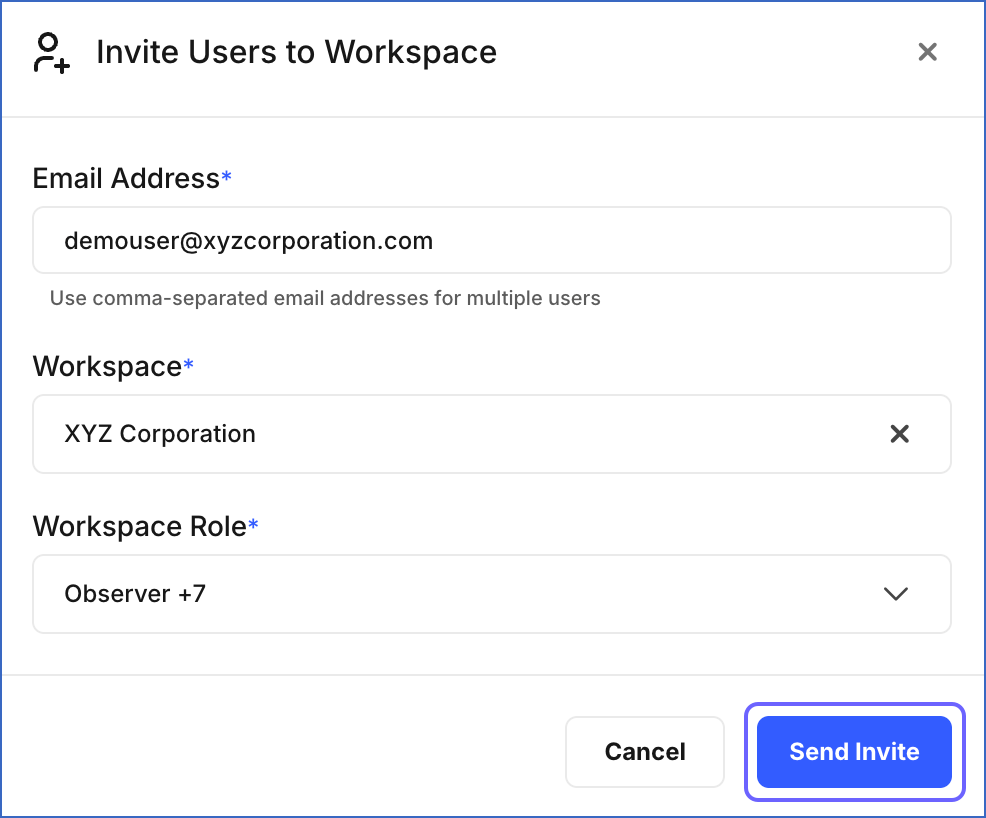The image size is (986, 818).
Task: Cancel the invite dialog
Action: [x=645, y=752]
